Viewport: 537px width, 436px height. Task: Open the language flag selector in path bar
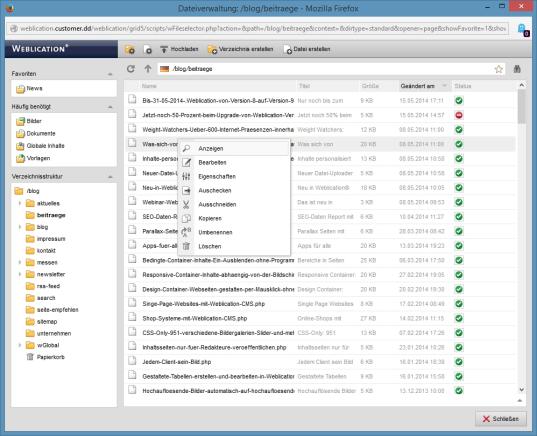(164, 69)
